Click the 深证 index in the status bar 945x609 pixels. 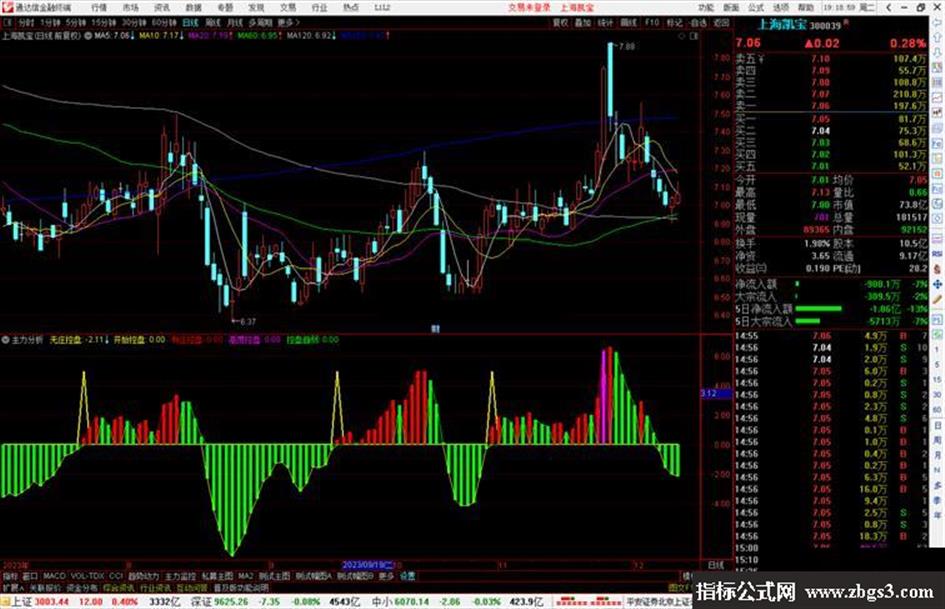coord(202,602)
